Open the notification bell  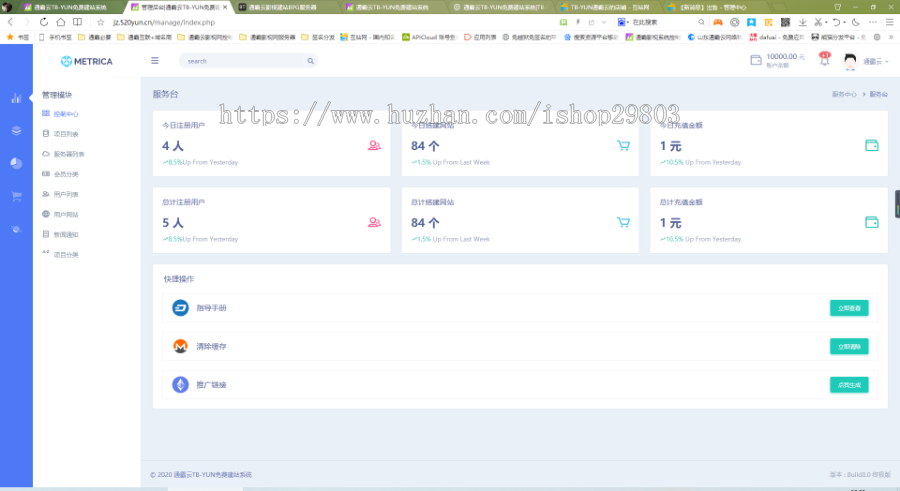click(824, 59)
